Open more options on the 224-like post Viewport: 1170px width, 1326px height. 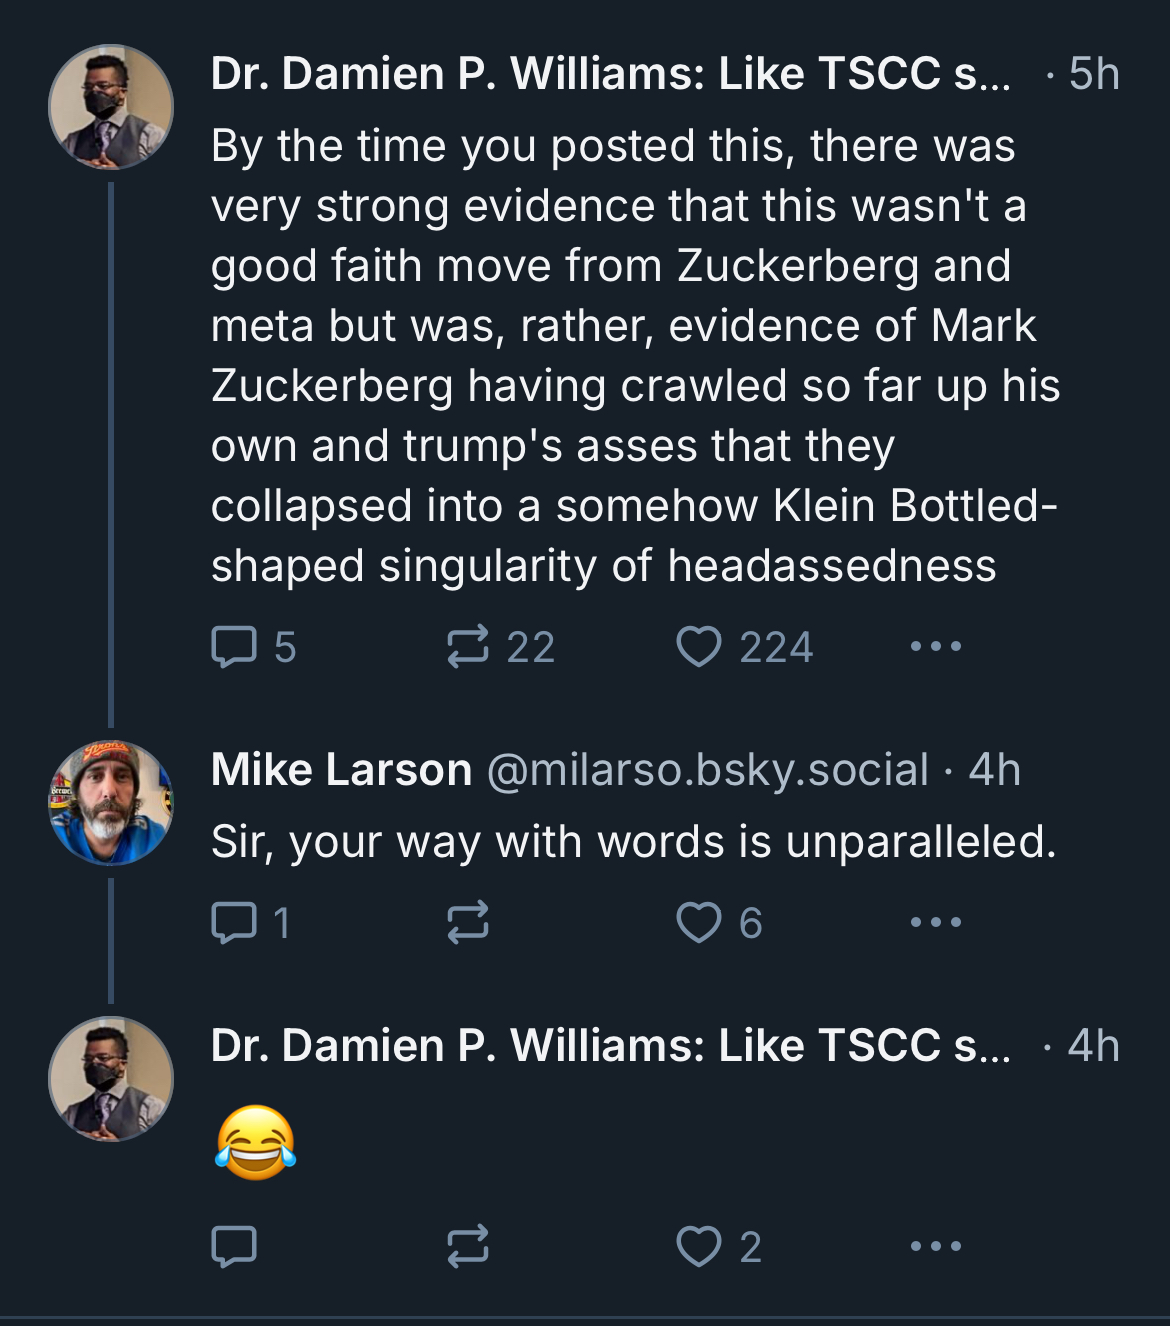point(936,647)
